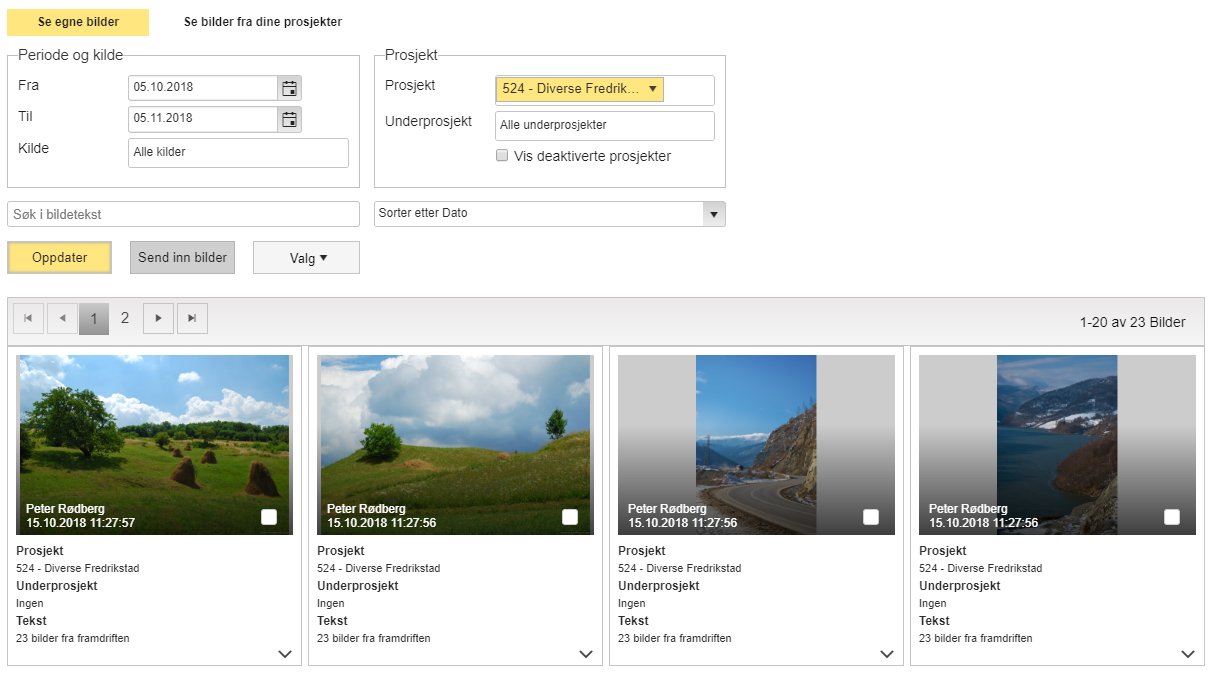Open the Fra date calendar picker
This screenshot has height=677, width=1216.
click(289, 88)
